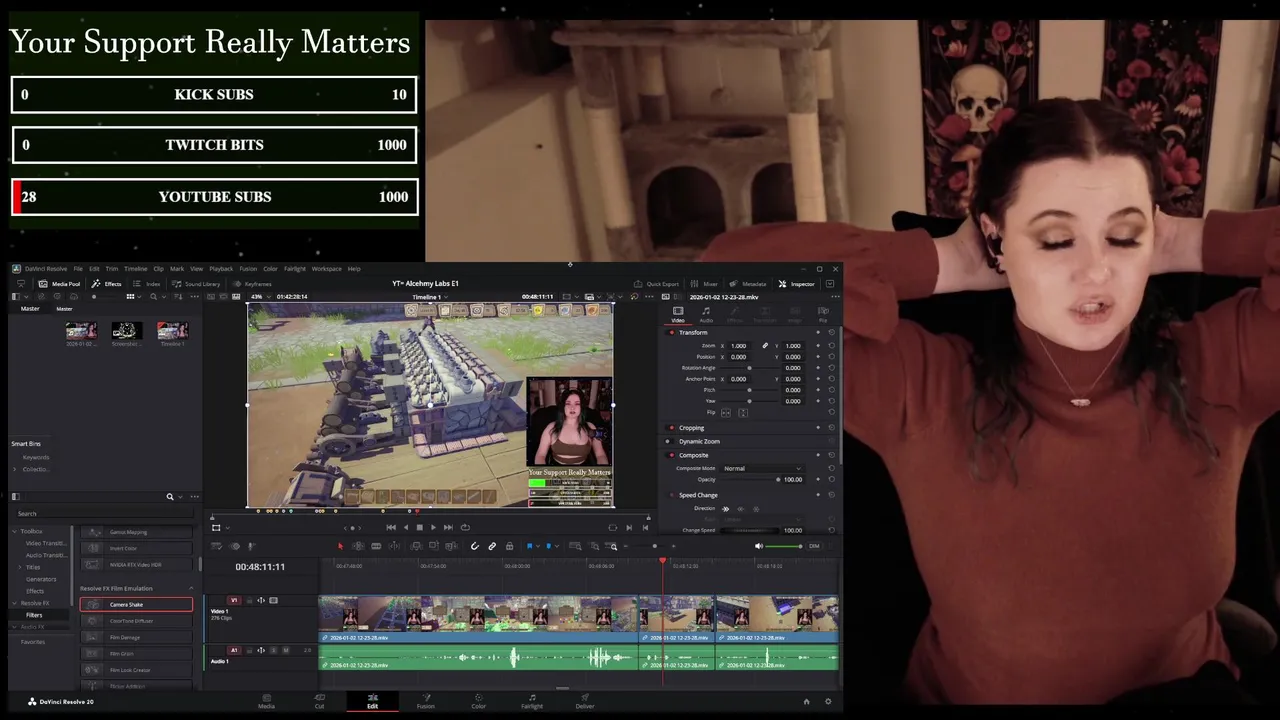Adjust the Pitch slider

pyautogui.click(x=750, y=390)
